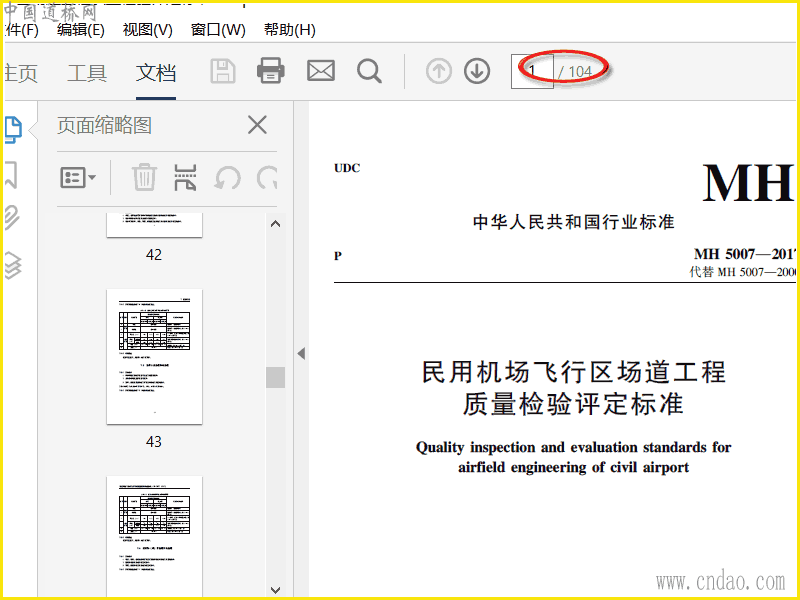Click the extract/split pages icon
Screen dimensions: 800x600
coord(185,177)
